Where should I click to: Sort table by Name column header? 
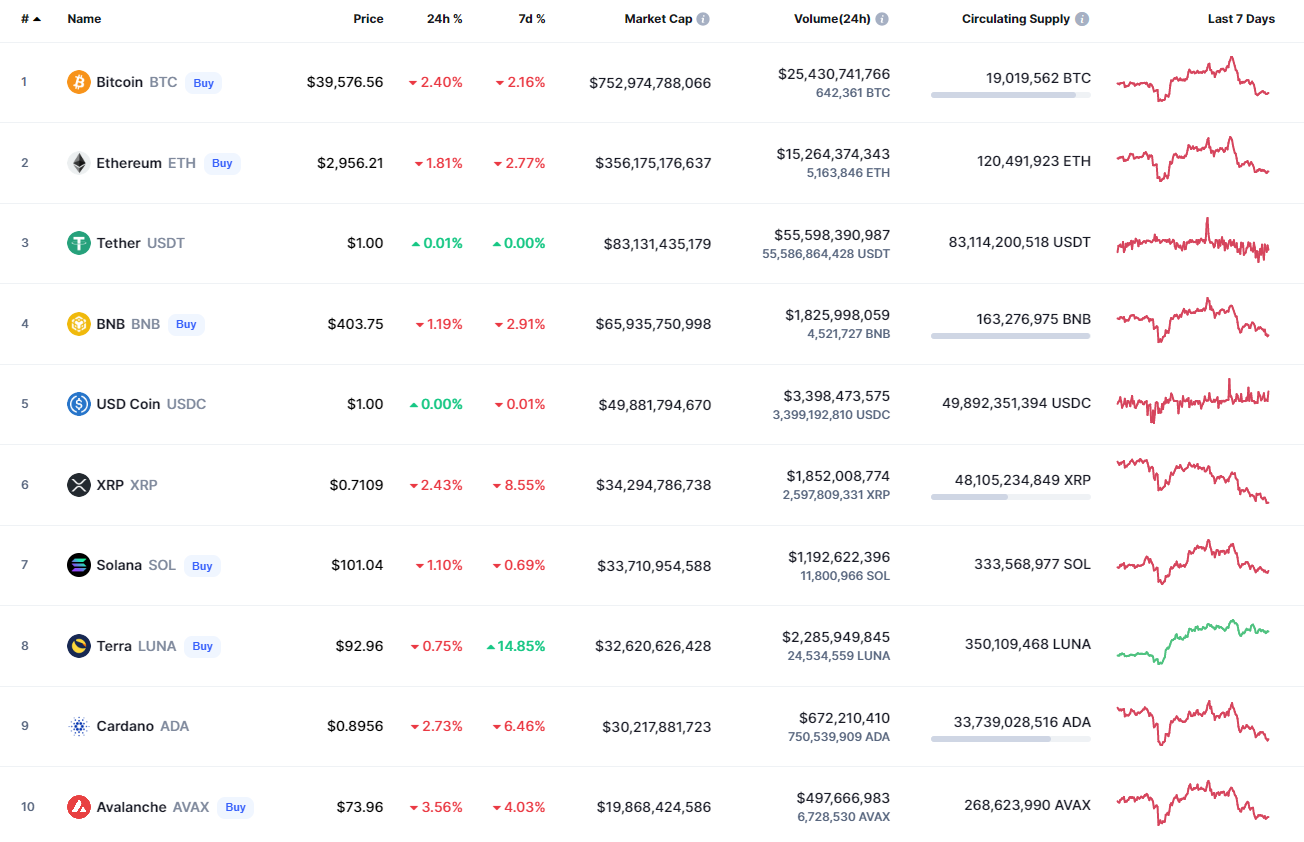coord(84,19)
